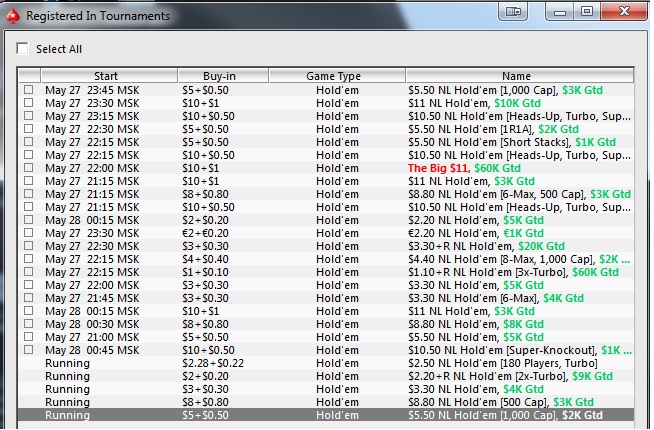
Task: Check the box for $10.50 NL Hold'em [Super-Knockout]
Action: (28, 350)
